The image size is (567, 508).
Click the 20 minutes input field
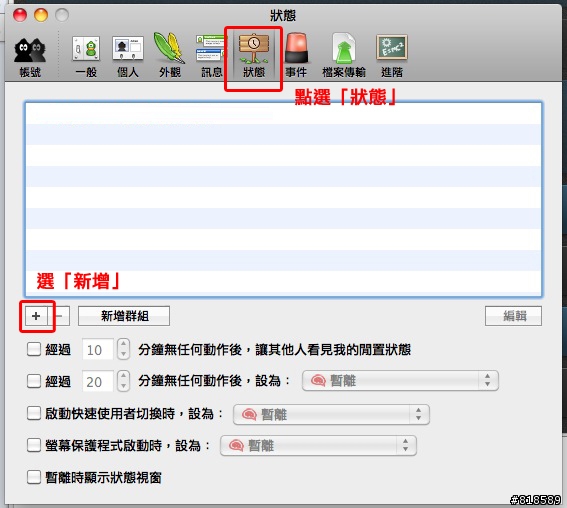pos(98,381)
